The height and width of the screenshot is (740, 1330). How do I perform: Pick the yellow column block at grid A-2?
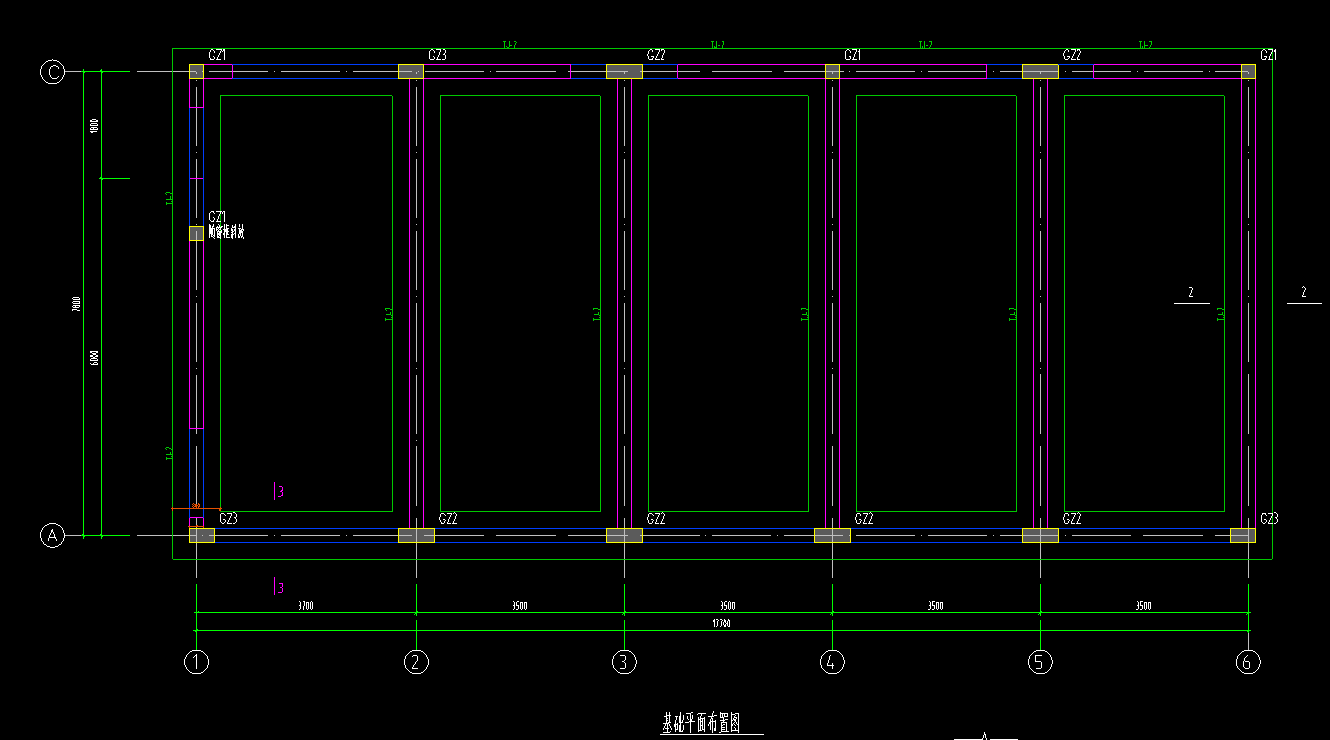click(416, 535)
